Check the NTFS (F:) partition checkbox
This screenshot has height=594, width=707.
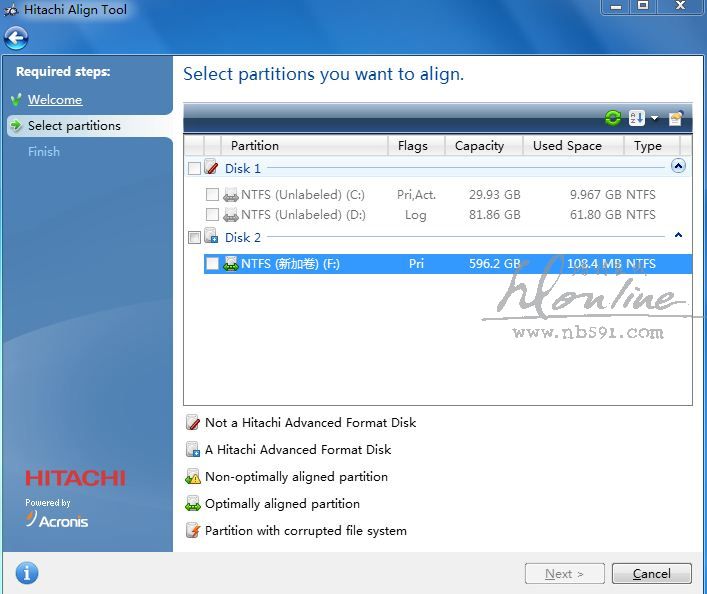(212, 263)
